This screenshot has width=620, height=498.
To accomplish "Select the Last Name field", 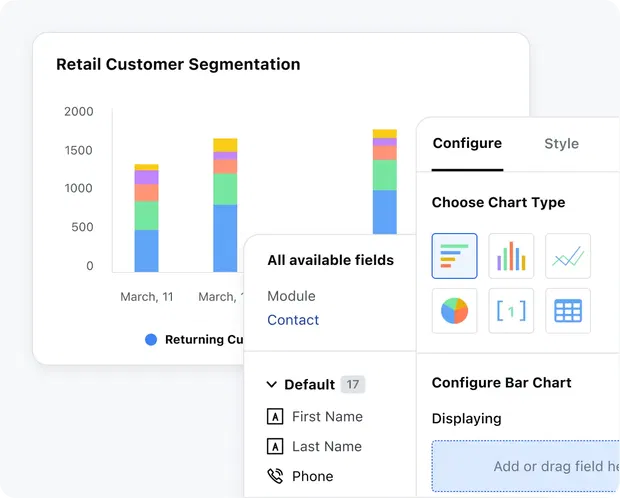I will tap(327, 447).
